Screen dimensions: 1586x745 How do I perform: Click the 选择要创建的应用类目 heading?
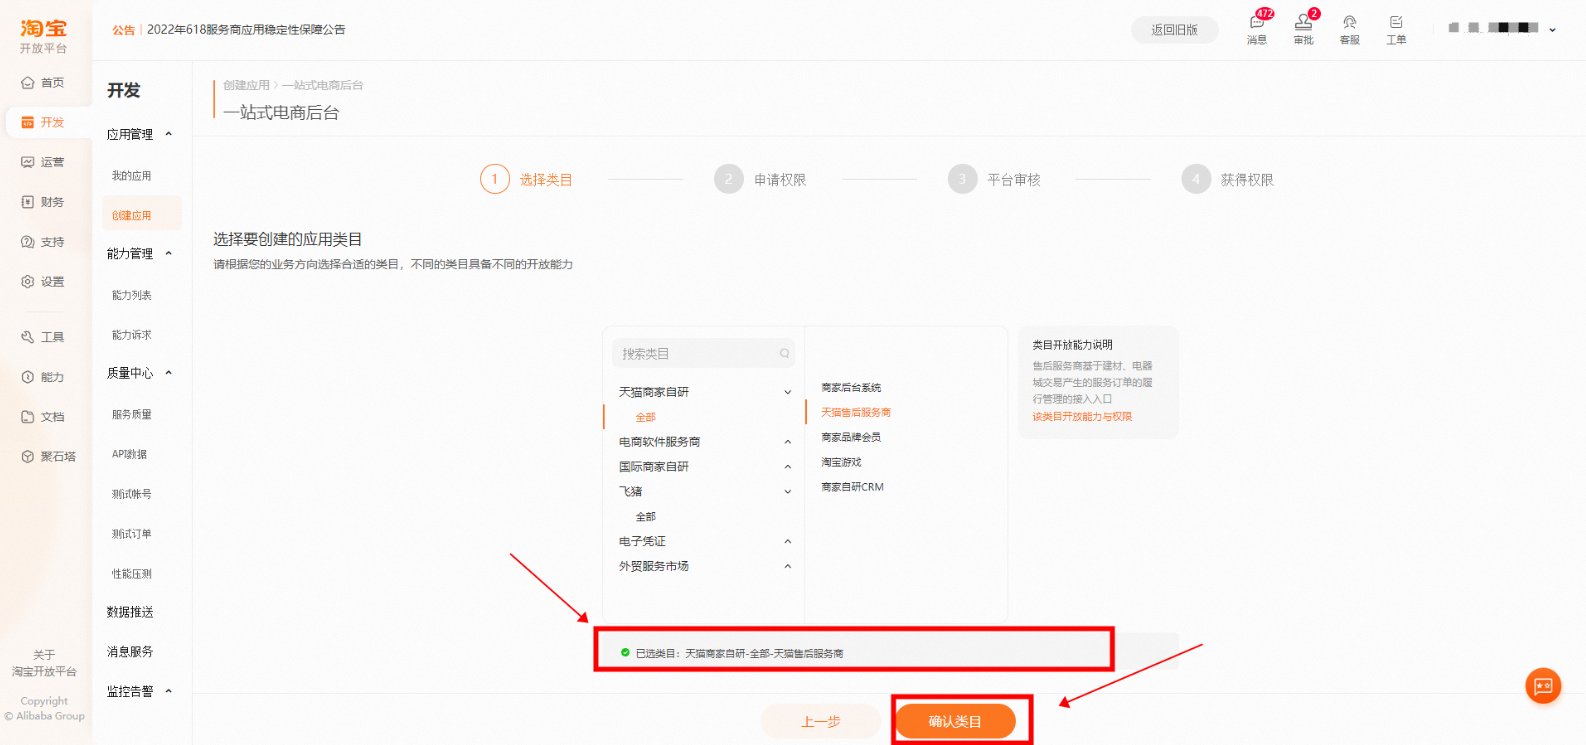click(288, 240)
